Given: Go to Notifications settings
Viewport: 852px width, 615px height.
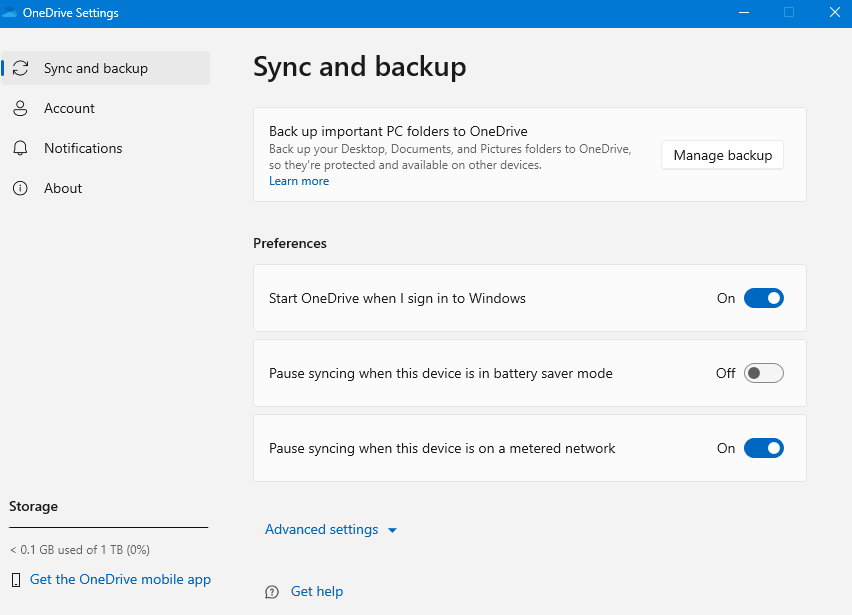Looking at the screenshot, I should pyautogui.click(x=105, y=148).
